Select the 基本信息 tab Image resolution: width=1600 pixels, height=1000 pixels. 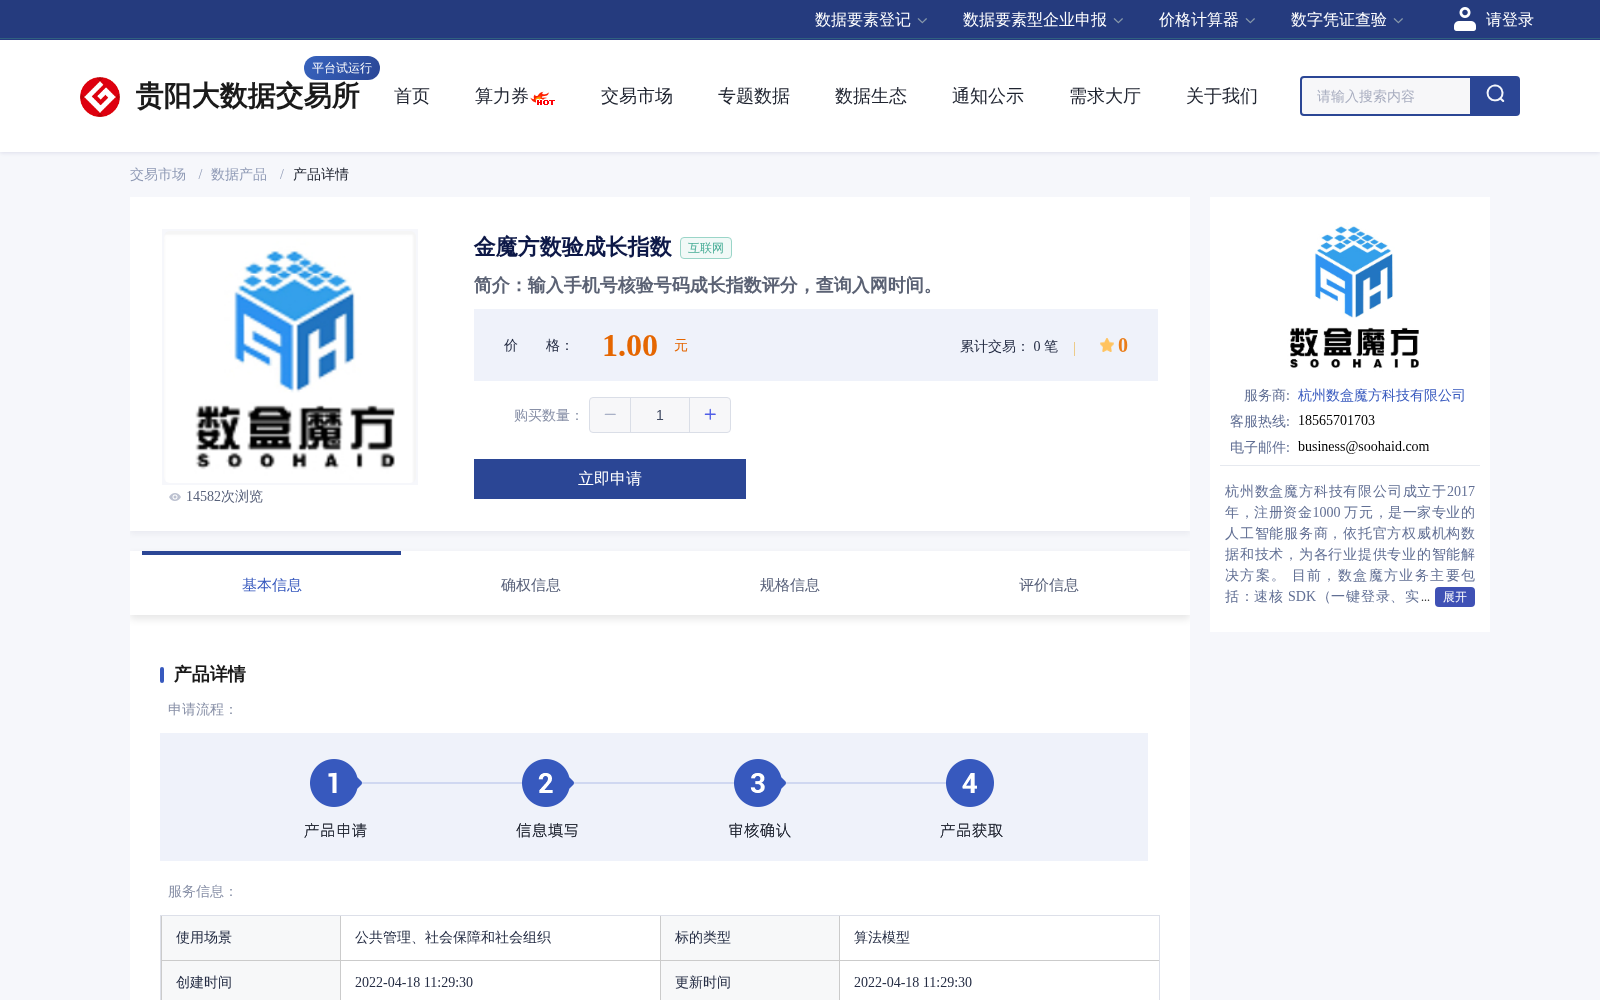click(x=272, y=585)
